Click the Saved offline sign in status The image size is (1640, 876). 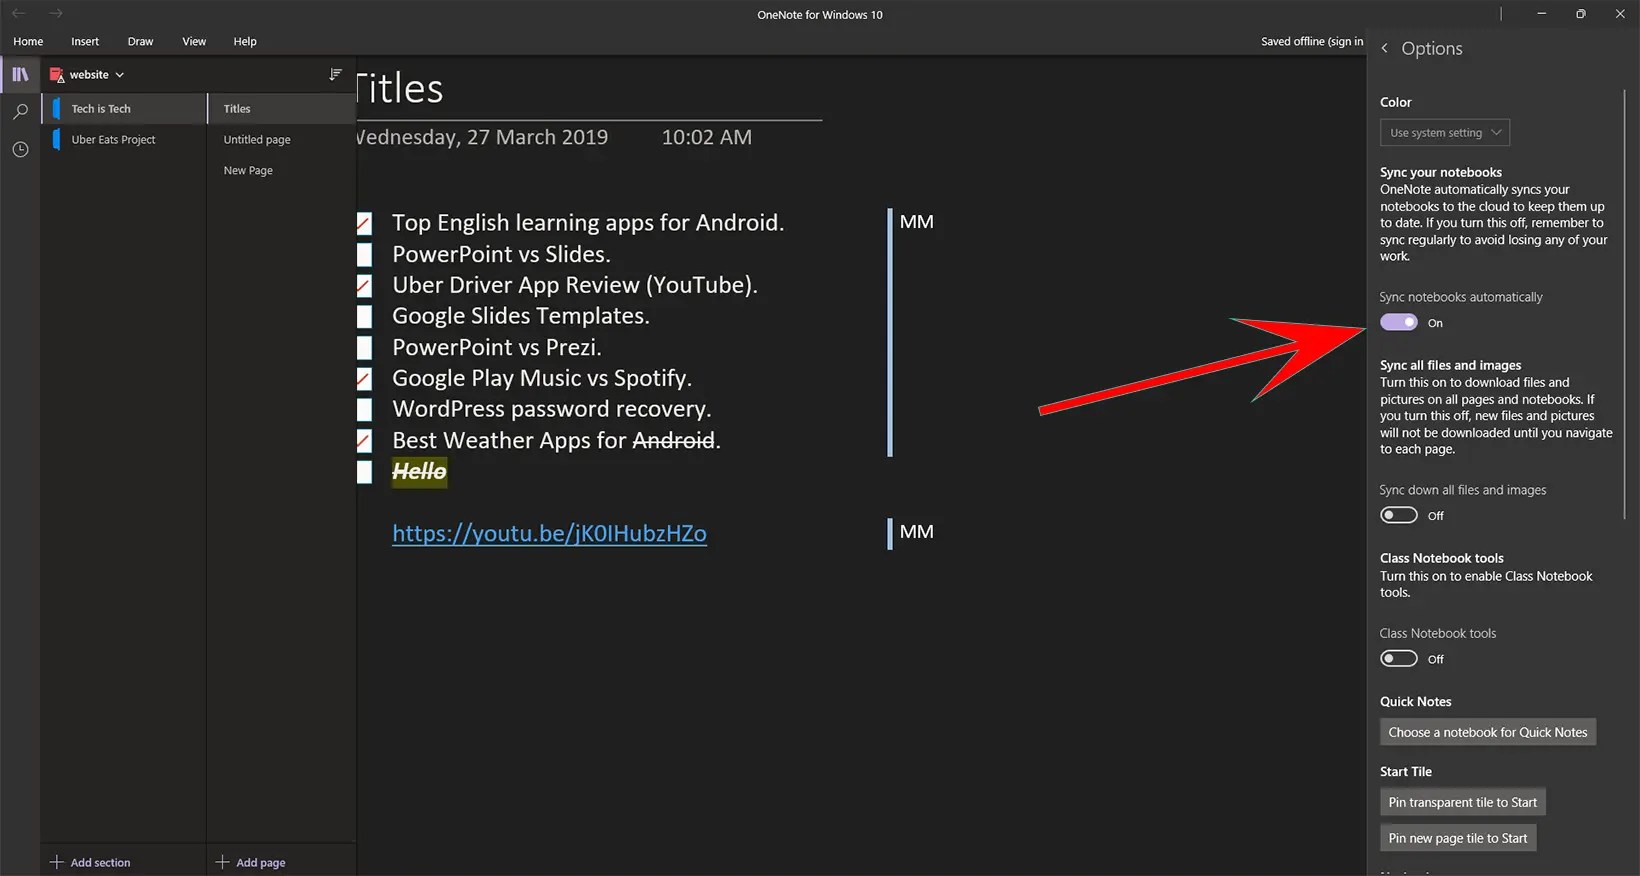click(x=1312, y=41)
